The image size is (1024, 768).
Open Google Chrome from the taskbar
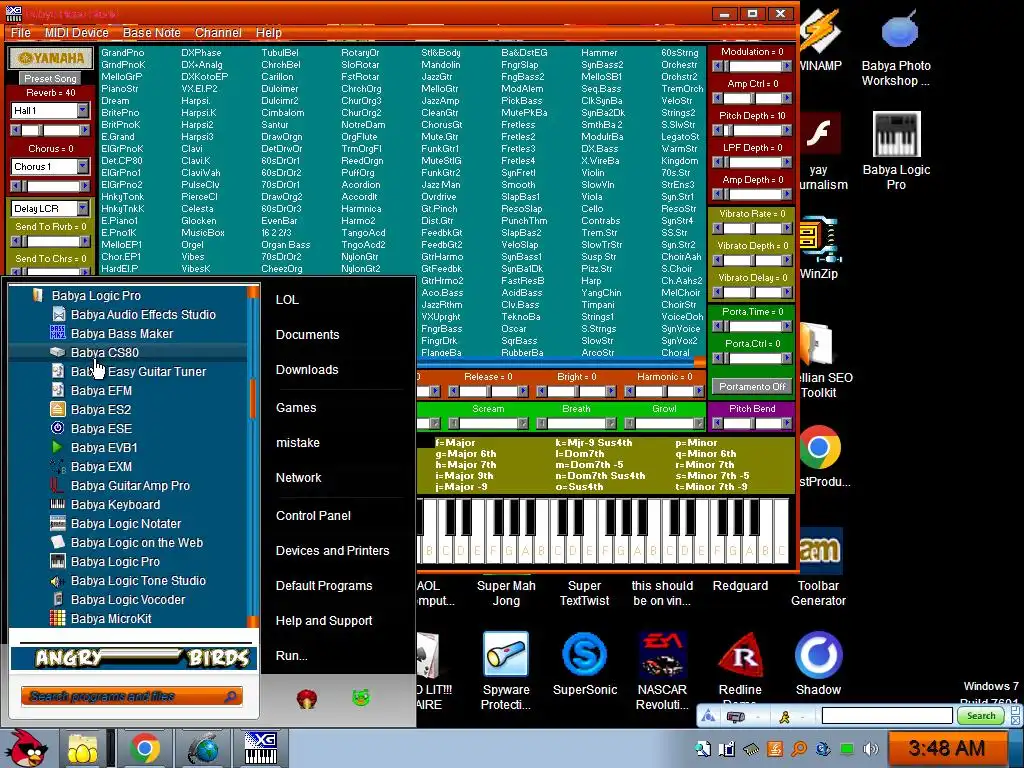pos(145,748)
